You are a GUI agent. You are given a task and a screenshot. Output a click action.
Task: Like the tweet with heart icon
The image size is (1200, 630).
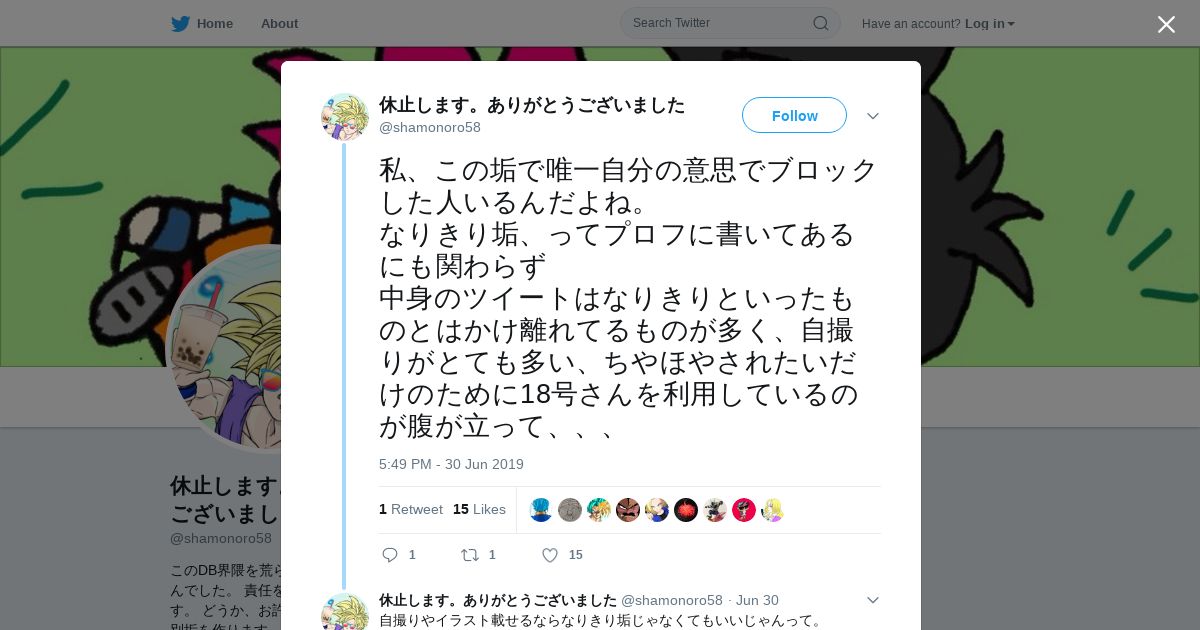[x=550, y=555]
